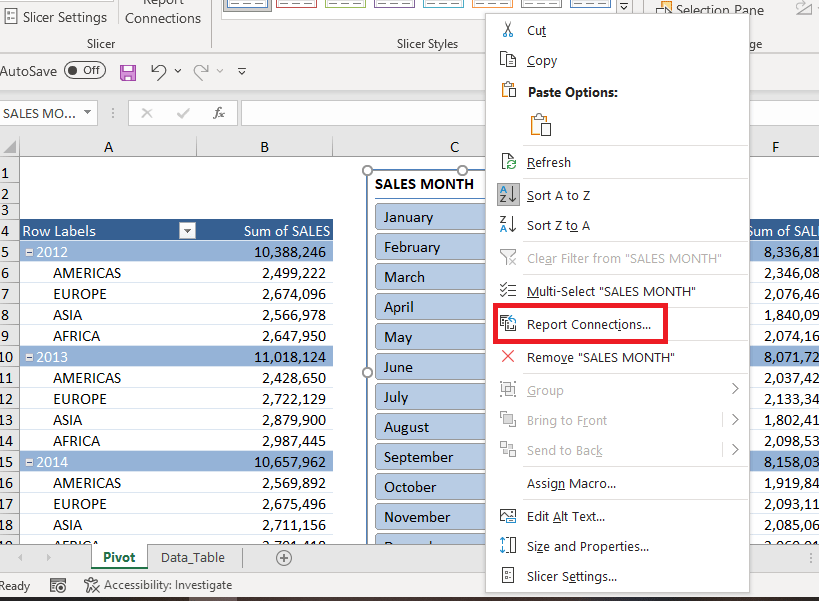Choose Assign Macro in the context menu
This screenshot has height=601, width=819.
pos(617,484)
